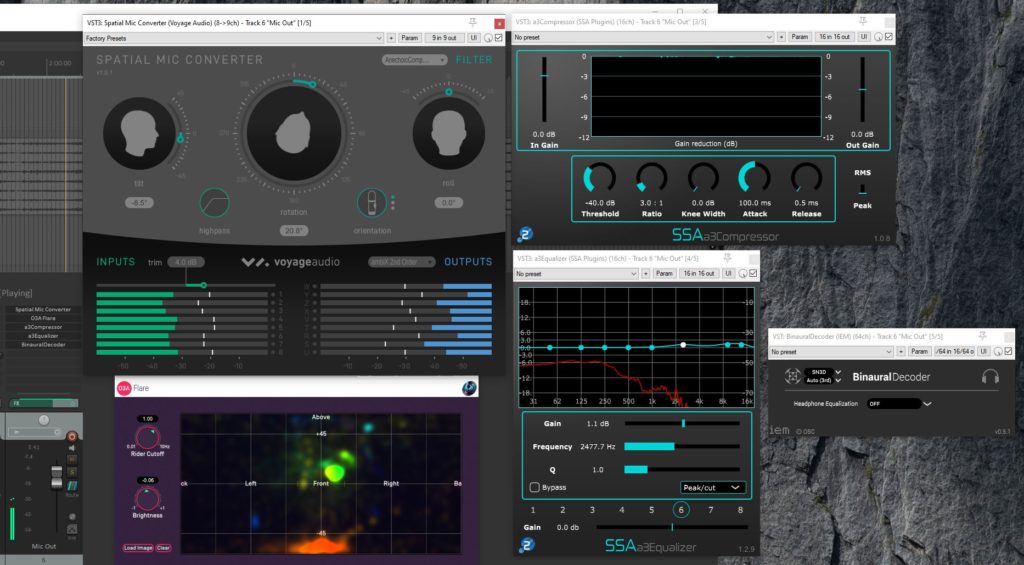
Task: Click the a3Compressor Threshold knob
Action: click(600, 178)
